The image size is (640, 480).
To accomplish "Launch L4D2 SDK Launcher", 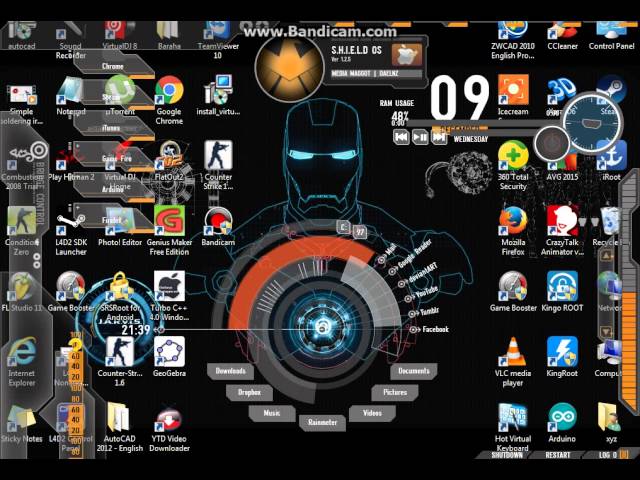I will tap(71, 221).
